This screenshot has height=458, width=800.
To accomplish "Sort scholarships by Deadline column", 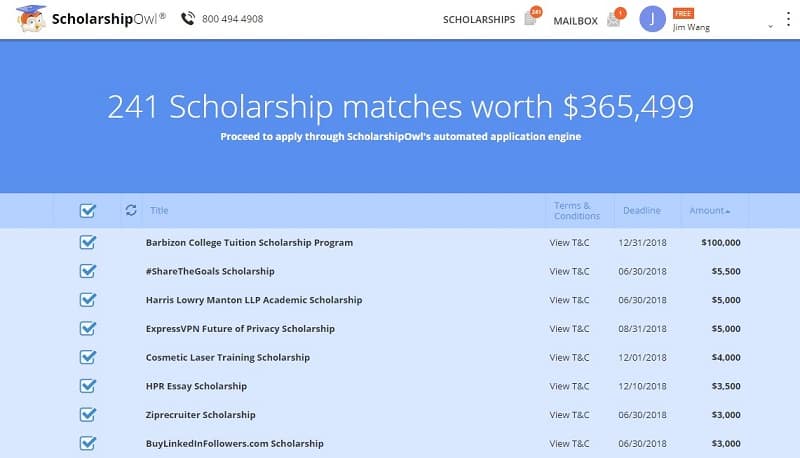I will coord(641,210).
